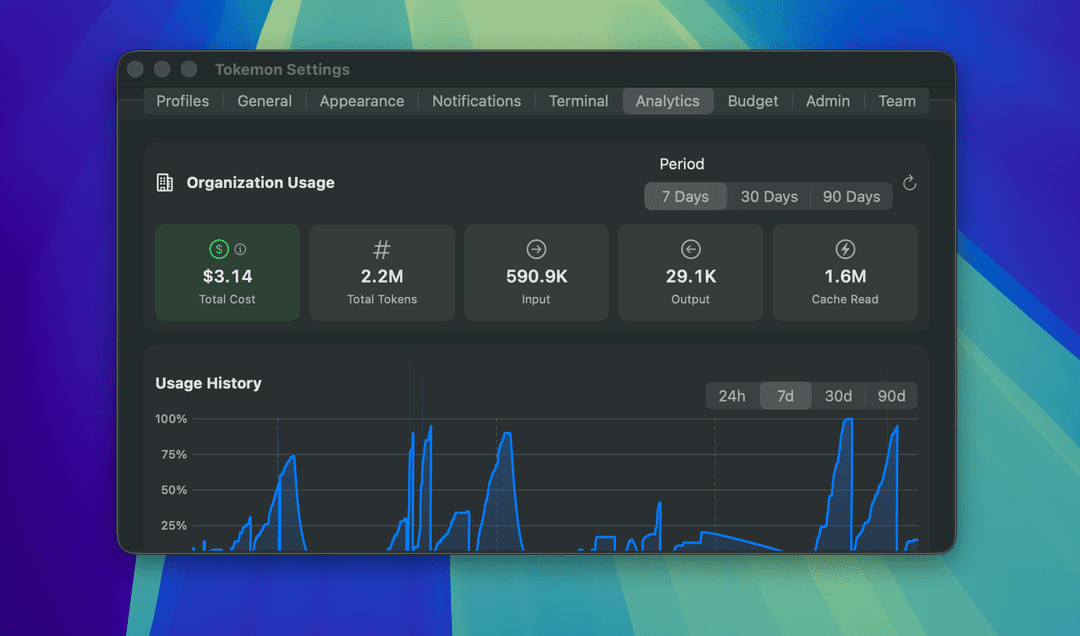Refresh usage data with the reload icon
This screenshot has height=636, width=1080.
909,183
